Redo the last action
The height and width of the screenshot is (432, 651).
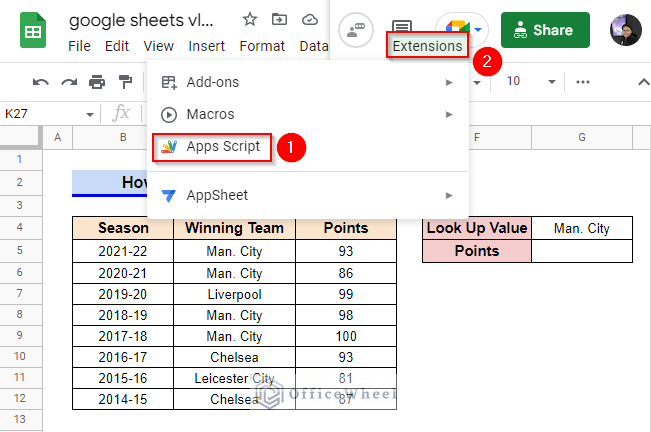(x=69, y=82)
